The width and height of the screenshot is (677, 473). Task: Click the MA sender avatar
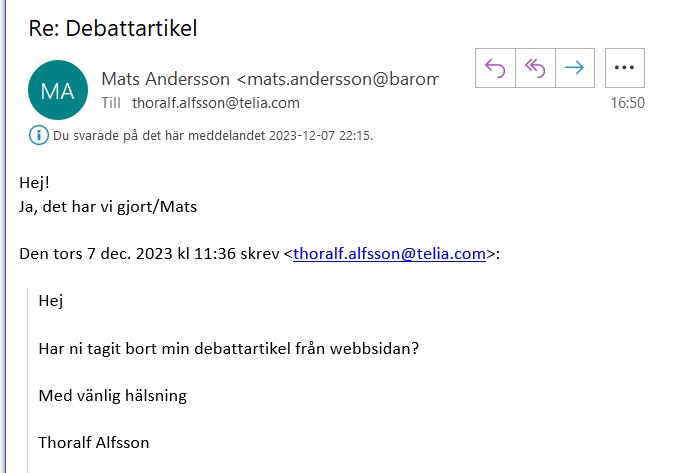pyautogui.click(x=56, y=90)
